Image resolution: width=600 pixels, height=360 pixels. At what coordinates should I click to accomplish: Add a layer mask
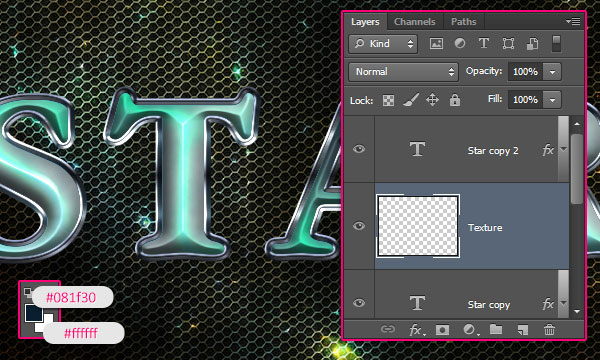tap(442, 329)
